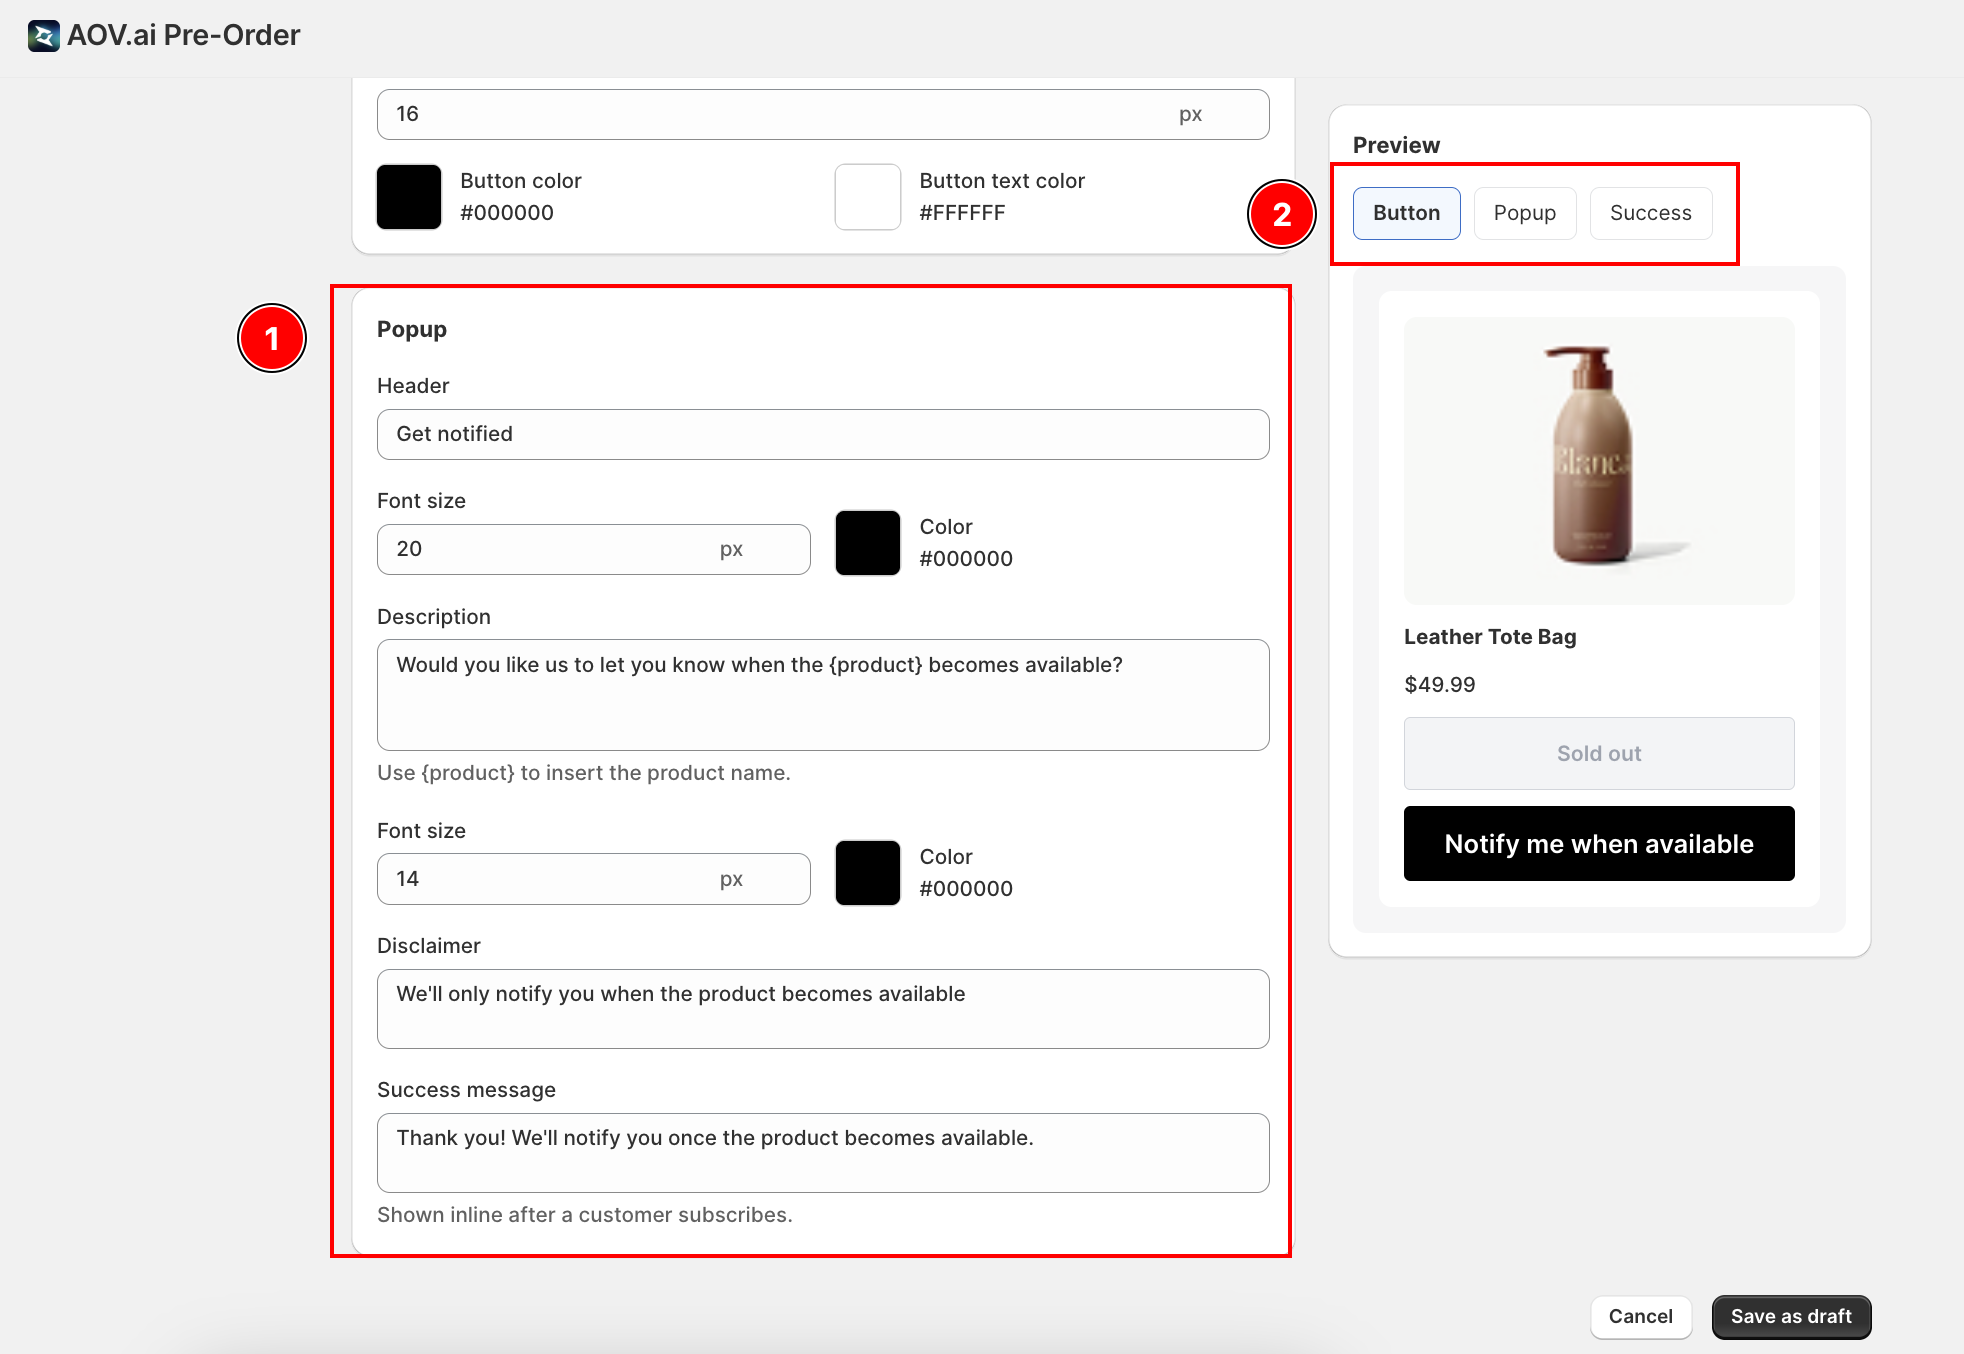Image resolution: width=1964 pixels, height=1354 pixels.
Task: Click the button font size field showing 16
Action: pos(823,114)
